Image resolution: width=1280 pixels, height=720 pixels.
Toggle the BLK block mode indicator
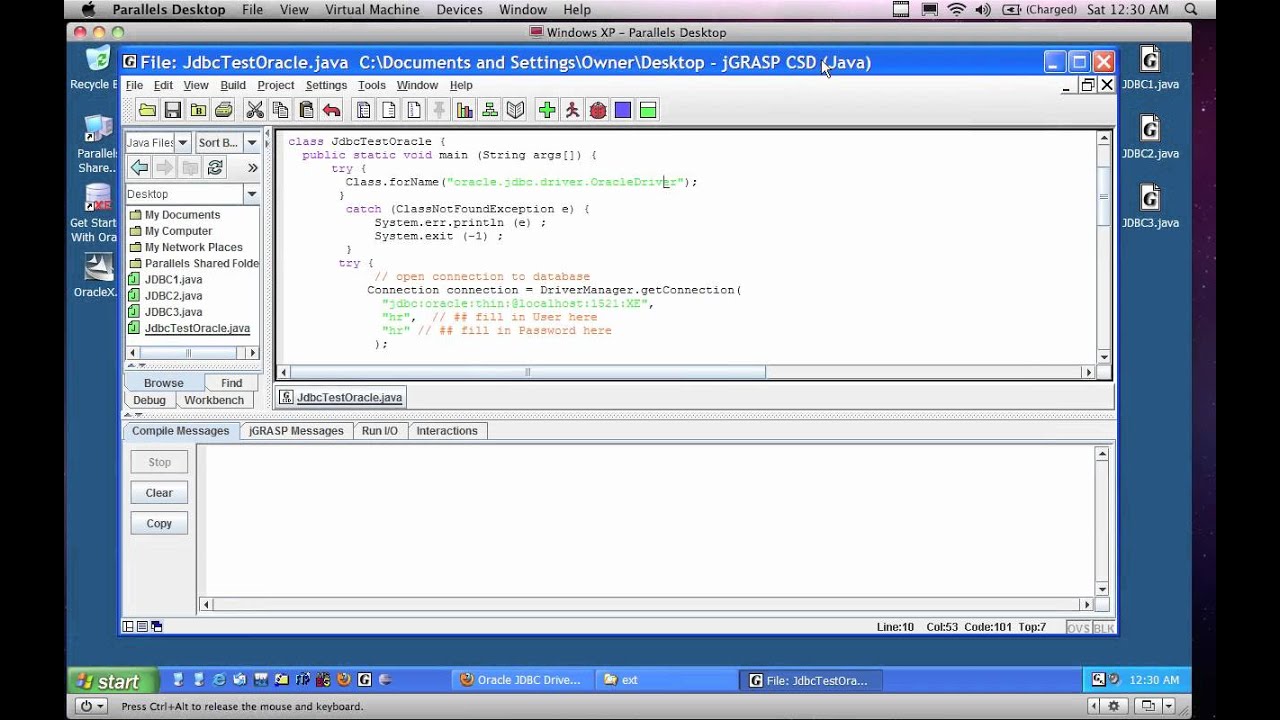[x=1103, y=628]
